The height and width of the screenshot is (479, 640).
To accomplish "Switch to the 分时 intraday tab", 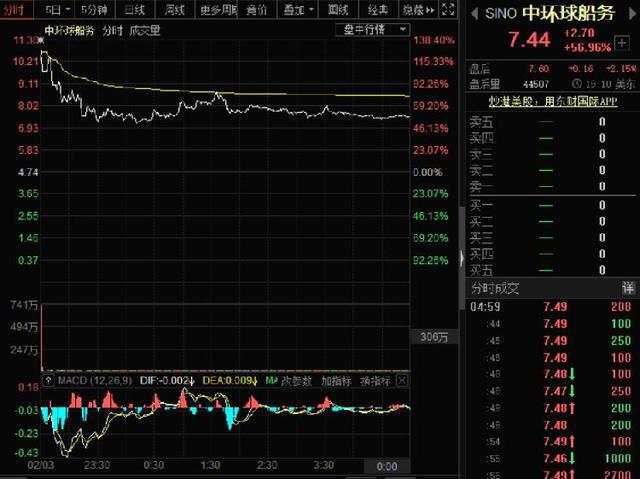I will point(15,10).
